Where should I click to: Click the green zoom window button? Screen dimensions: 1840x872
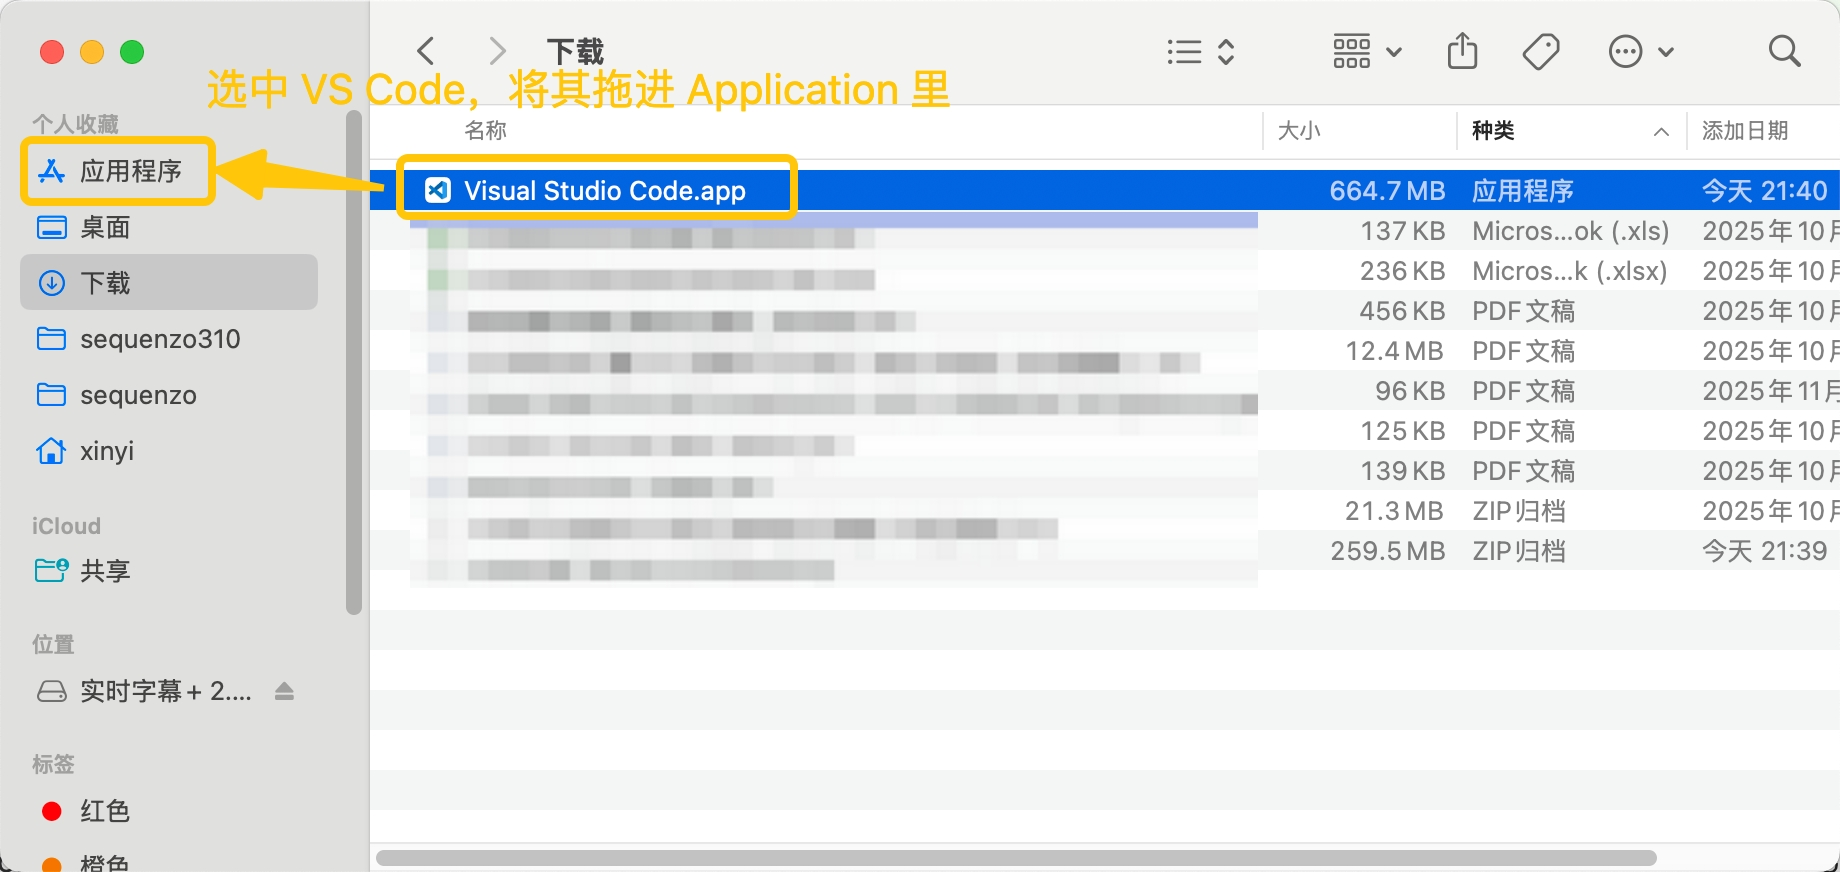[x=132, y=52]
